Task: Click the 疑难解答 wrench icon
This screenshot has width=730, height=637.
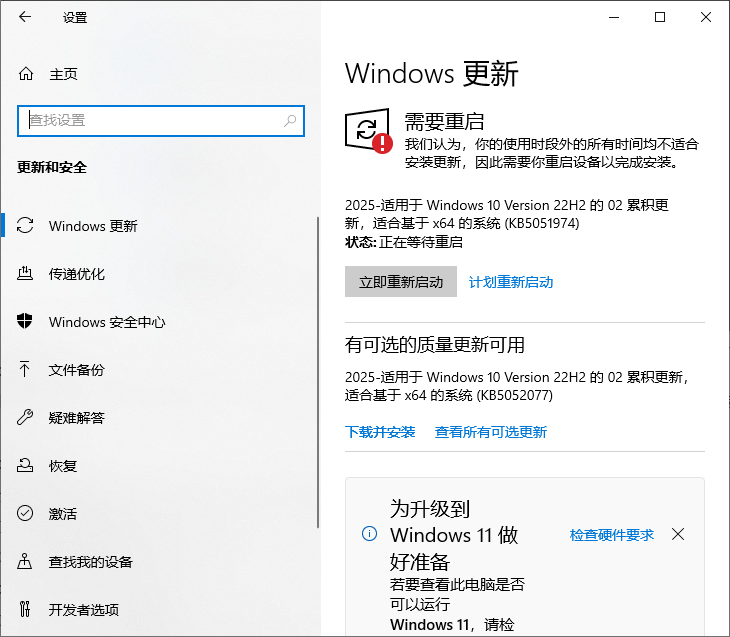Action: click(x=25, y=417)
